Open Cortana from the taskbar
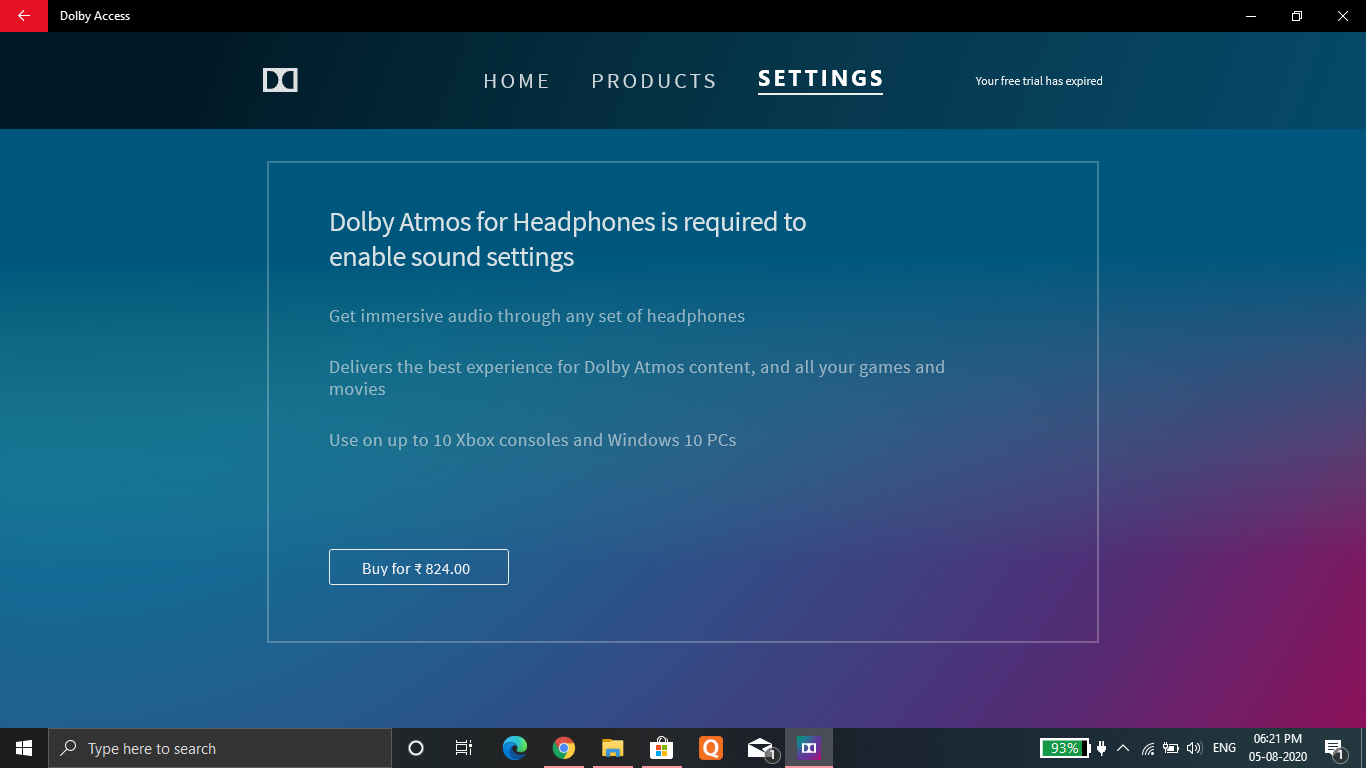This screenshot has height=768, width=1366. (416, 748)
